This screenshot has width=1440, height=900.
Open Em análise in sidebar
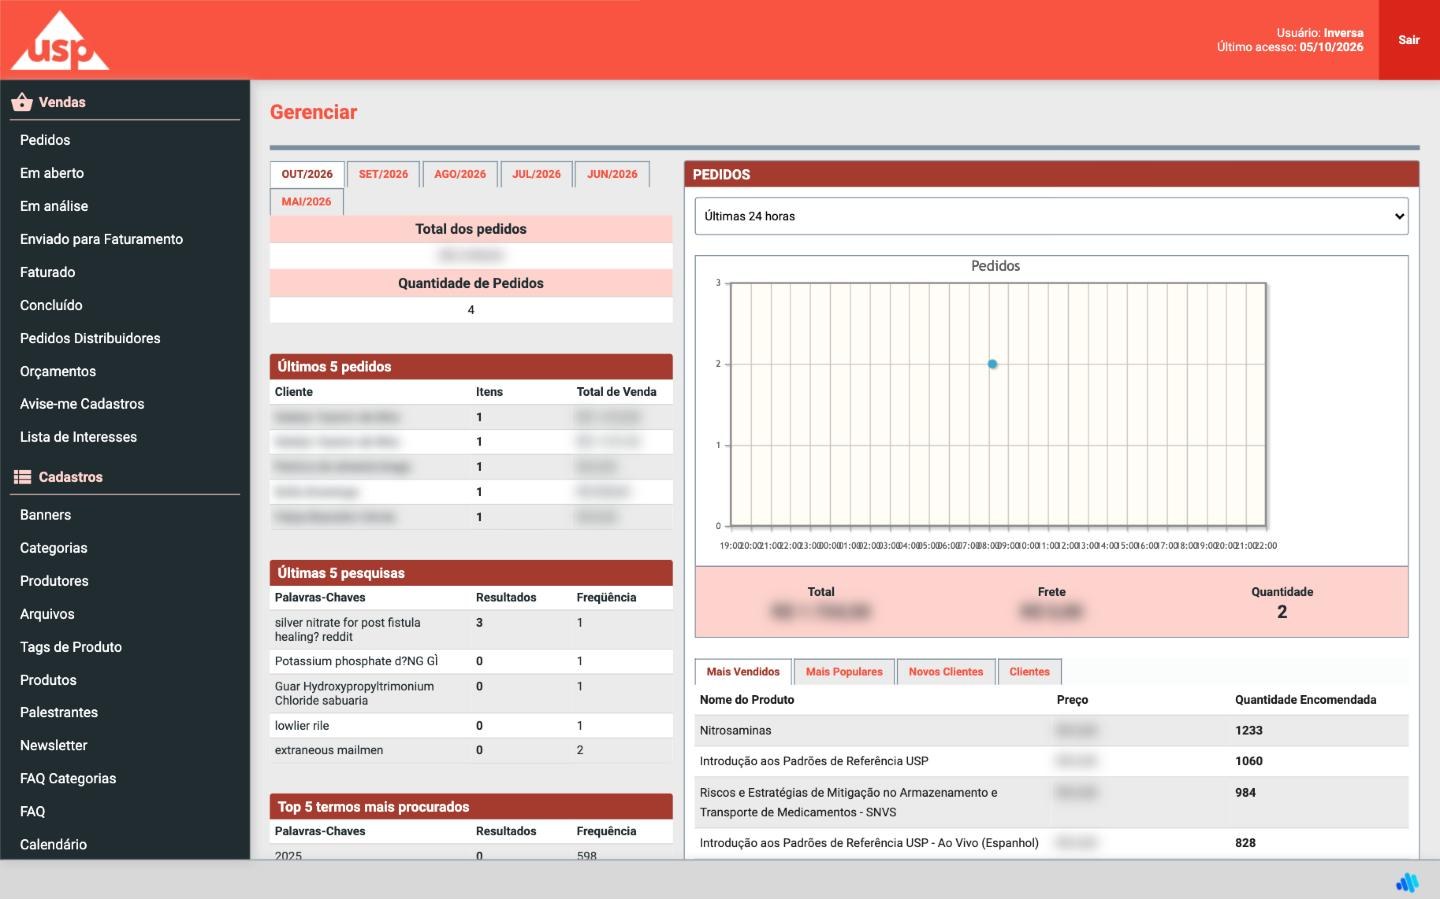[54, 206]
